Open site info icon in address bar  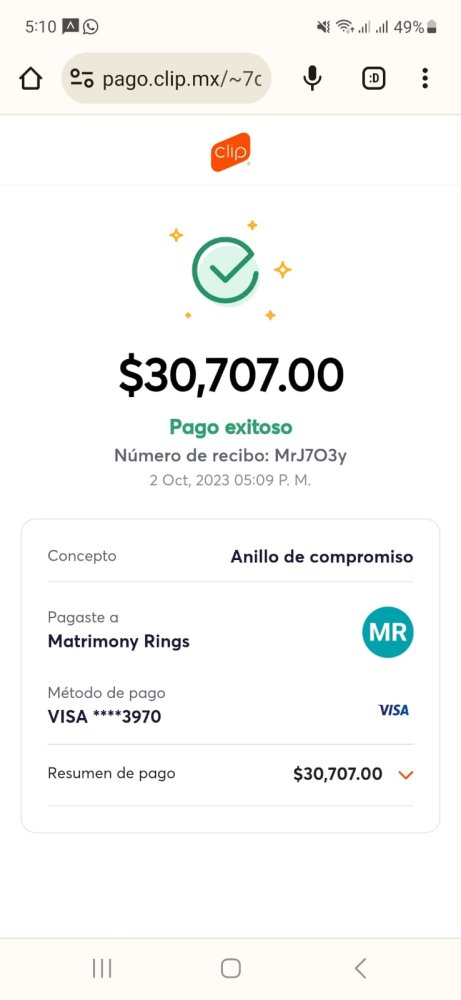point(82,78)
